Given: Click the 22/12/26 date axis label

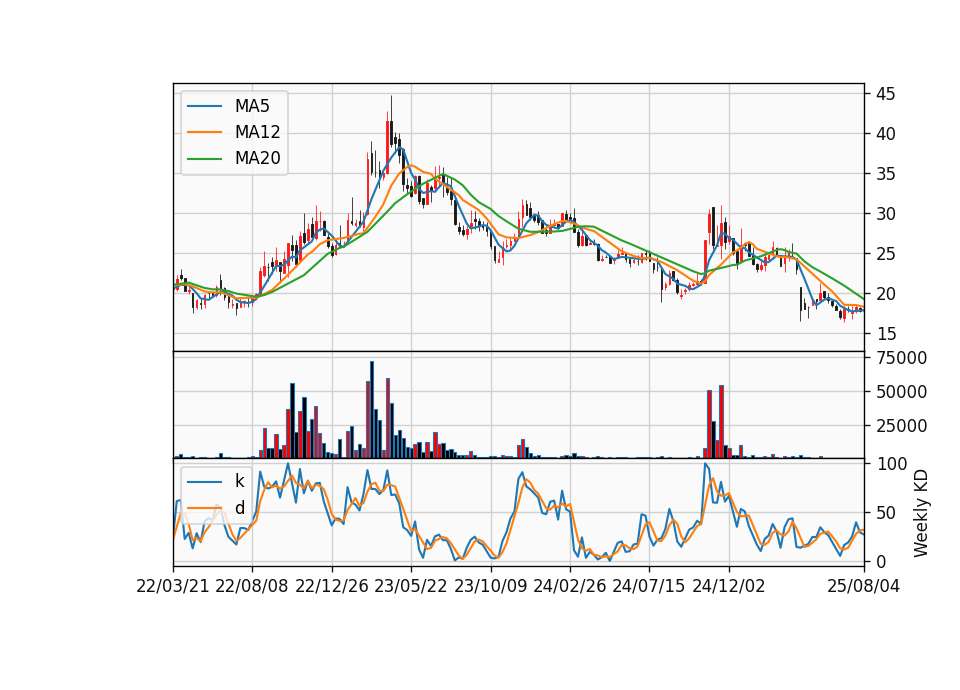Looking at the screenshot, I should pos(332,586).
